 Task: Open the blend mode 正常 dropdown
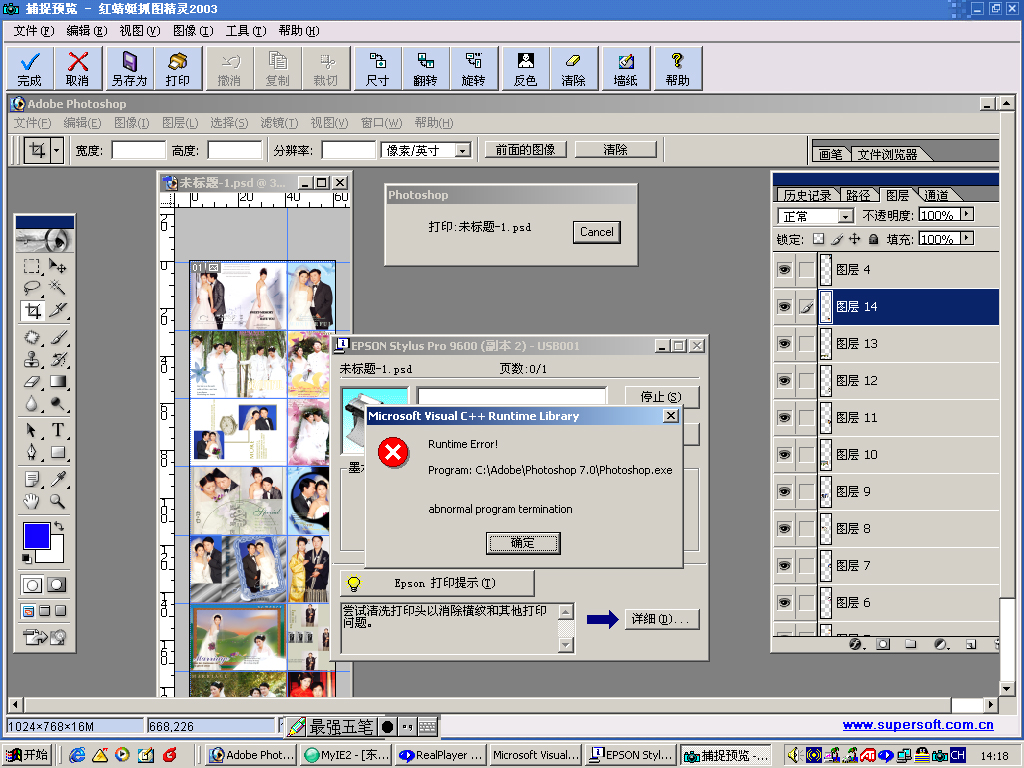(x=846, y=216)
